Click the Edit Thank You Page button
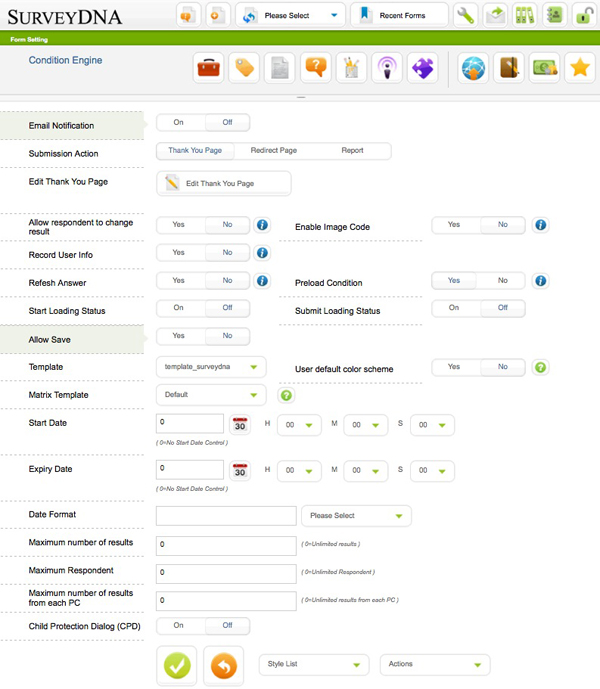The width and height of the screenshot is (600, 689). [224, 184]
